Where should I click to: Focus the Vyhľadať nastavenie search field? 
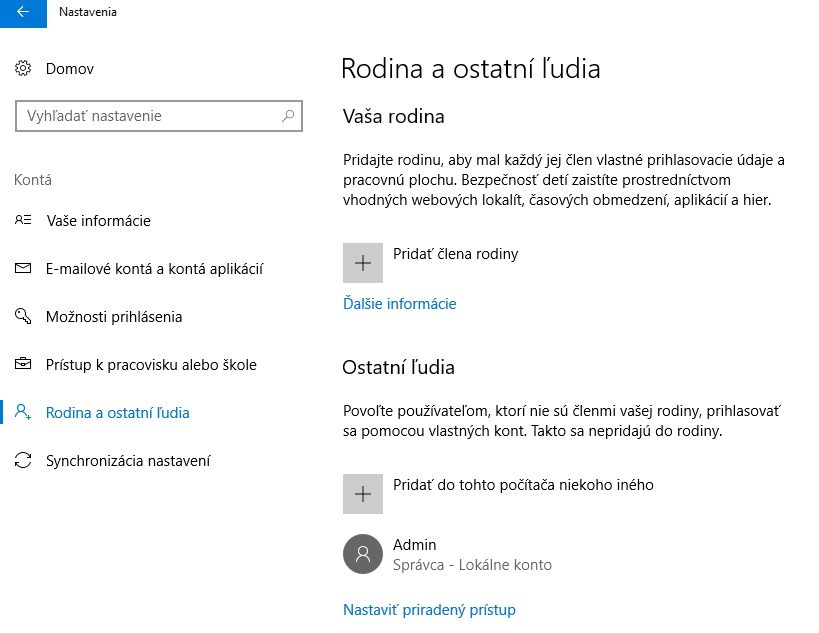150,116
